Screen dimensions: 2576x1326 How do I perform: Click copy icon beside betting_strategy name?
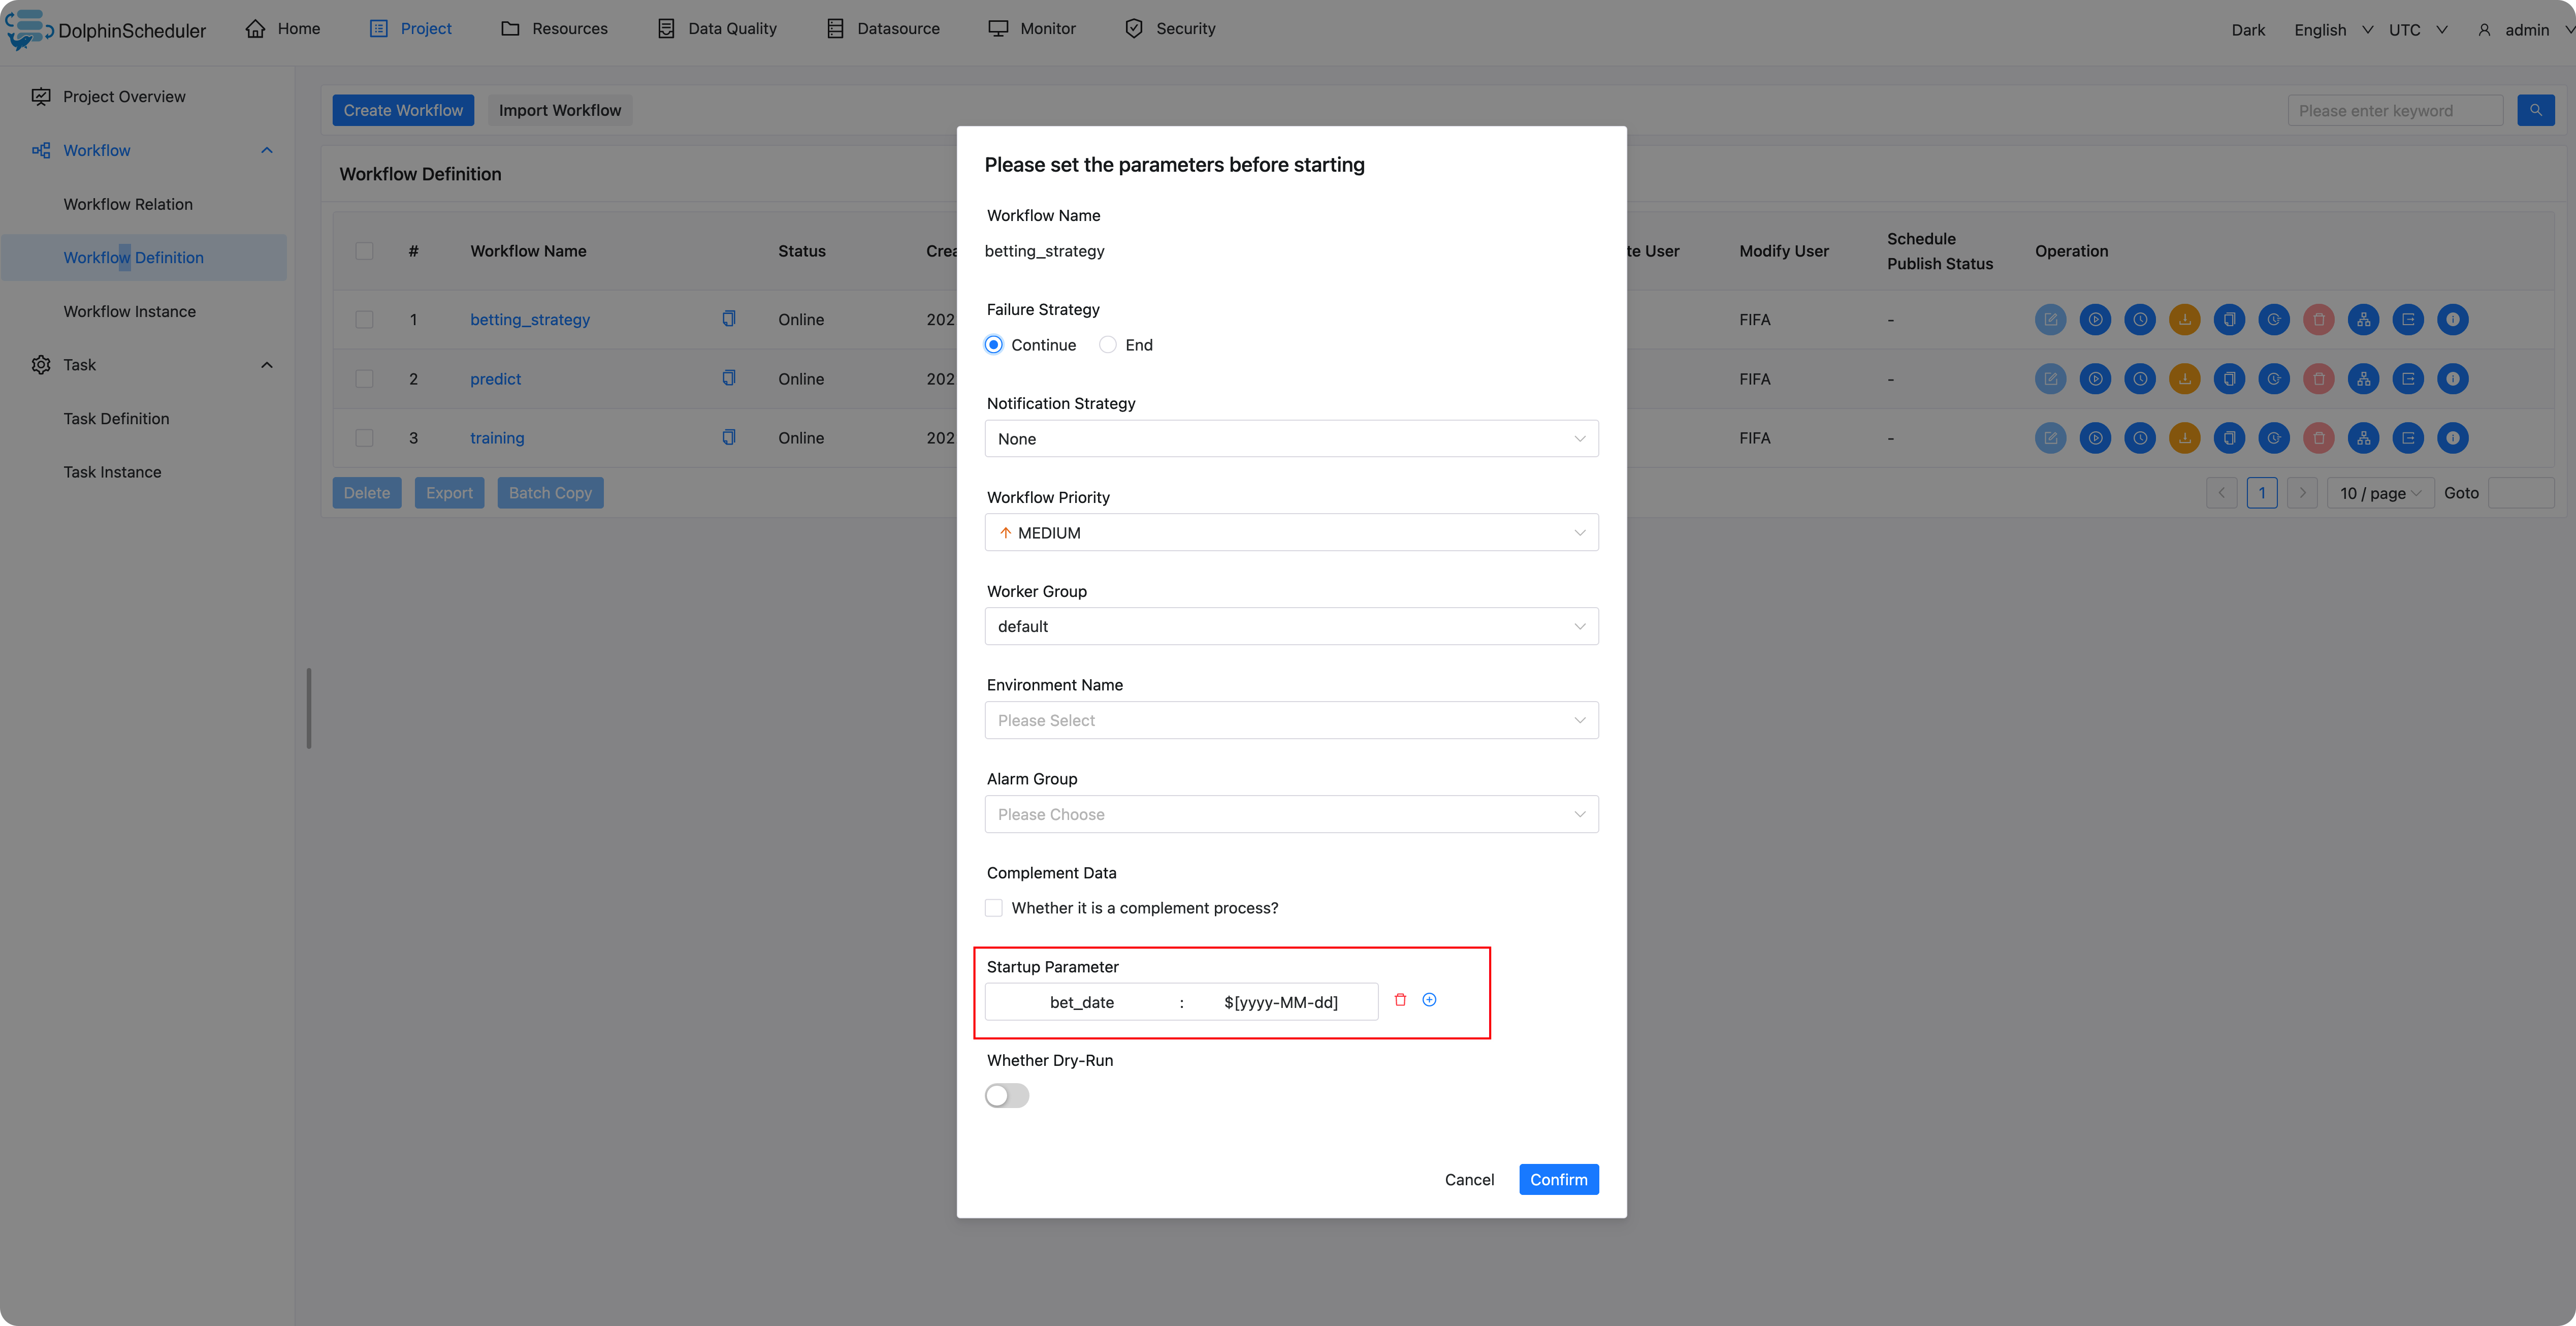pos(729,319)
